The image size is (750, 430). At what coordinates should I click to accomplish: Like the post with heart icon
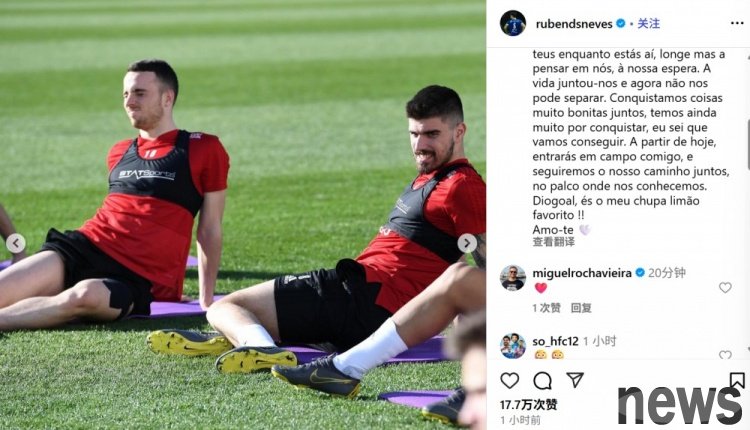[509, 381]
